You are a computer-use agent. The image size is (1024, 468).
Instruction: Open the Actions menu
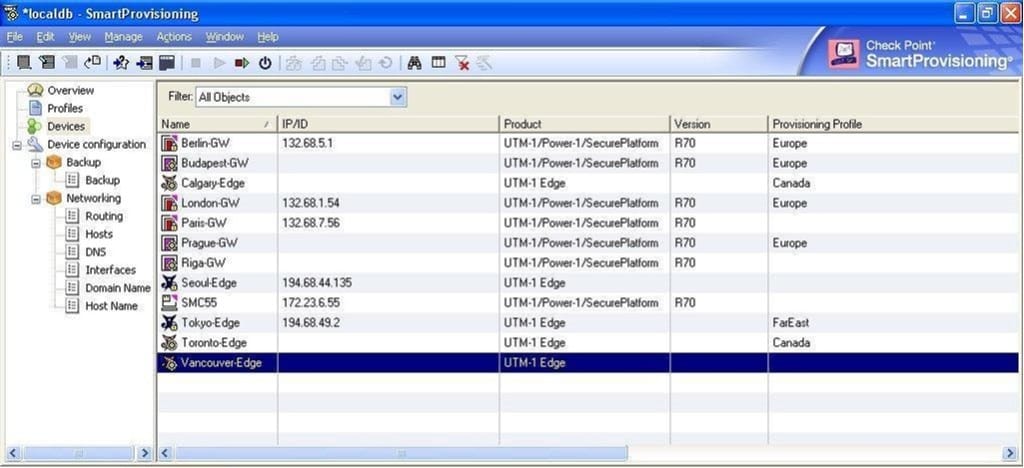(174, 37)
